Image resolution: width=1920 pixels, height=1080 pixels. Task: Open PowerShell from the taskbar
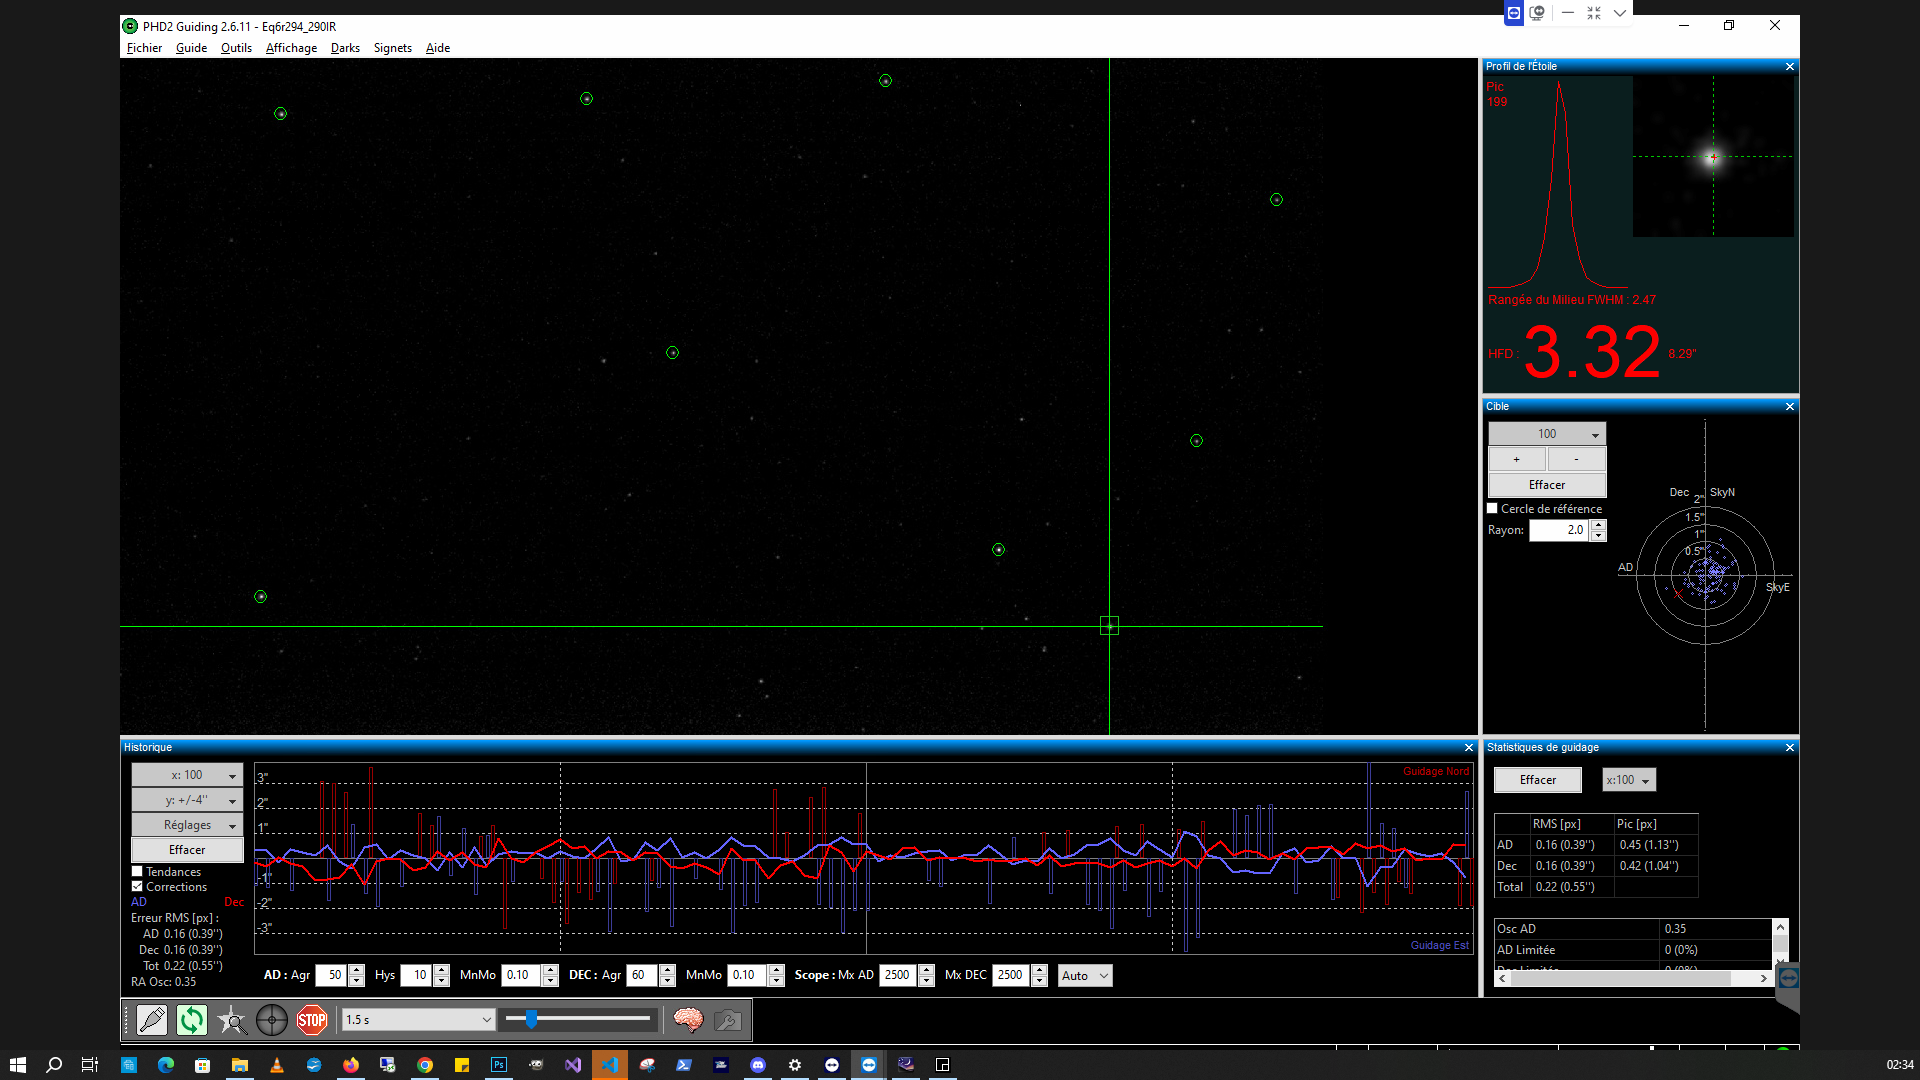[684, 1065]
